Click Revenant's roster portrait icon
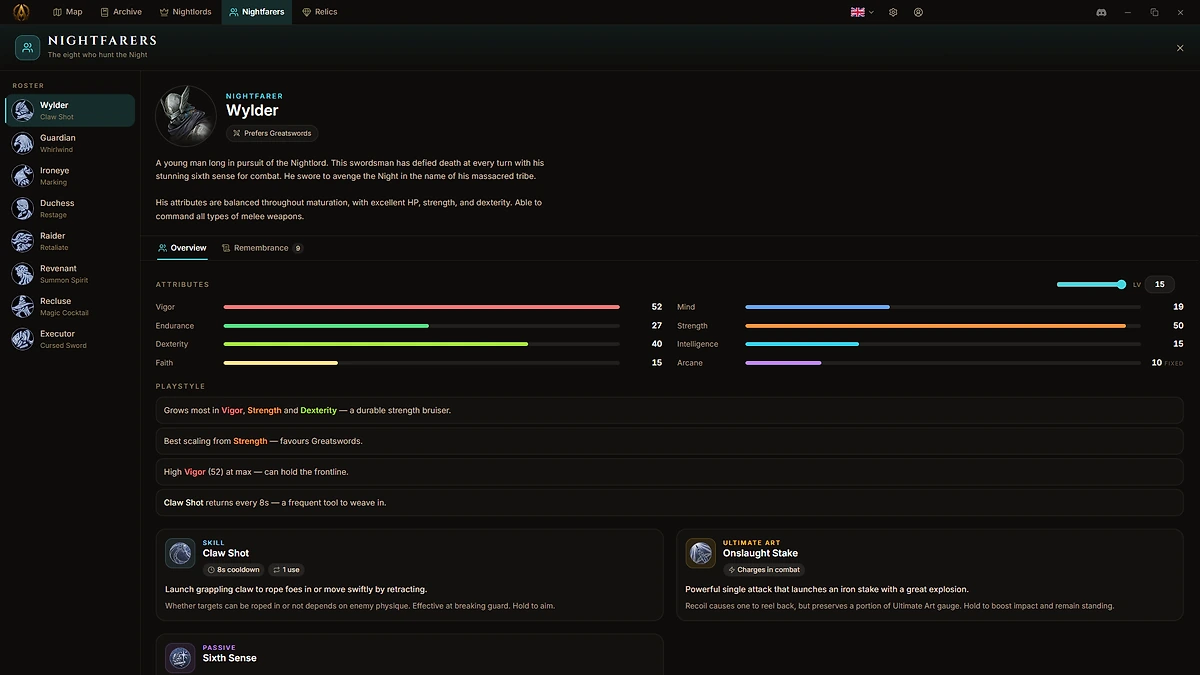This screenshot has width=1200, height=675. pyautogui.click(x=22, y=274)
